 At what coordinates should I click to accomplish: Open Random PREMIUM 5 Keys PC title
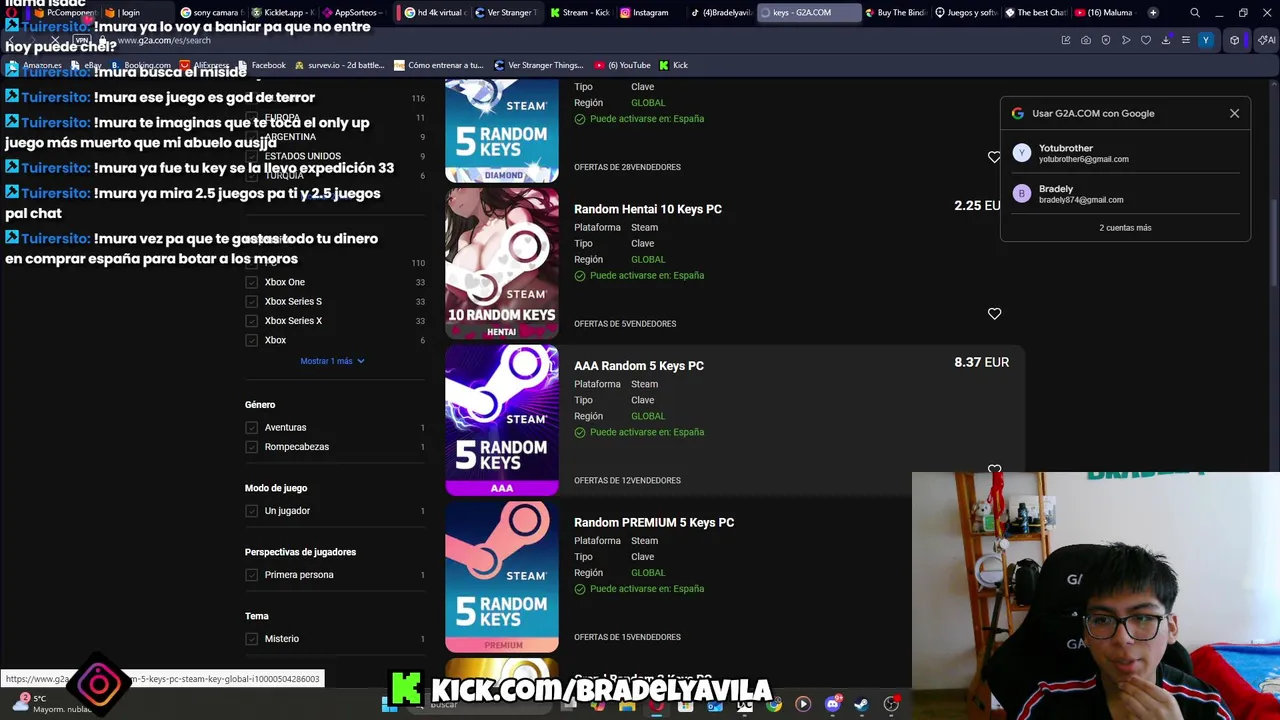[654, 522]
